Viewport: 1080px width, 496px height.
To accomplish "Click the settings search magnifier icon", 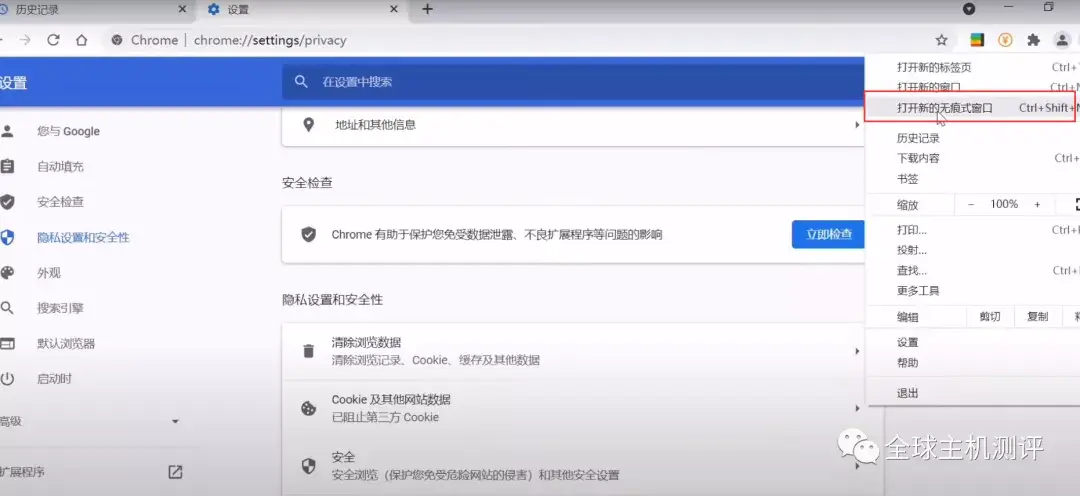I will [x=301, y=81].
